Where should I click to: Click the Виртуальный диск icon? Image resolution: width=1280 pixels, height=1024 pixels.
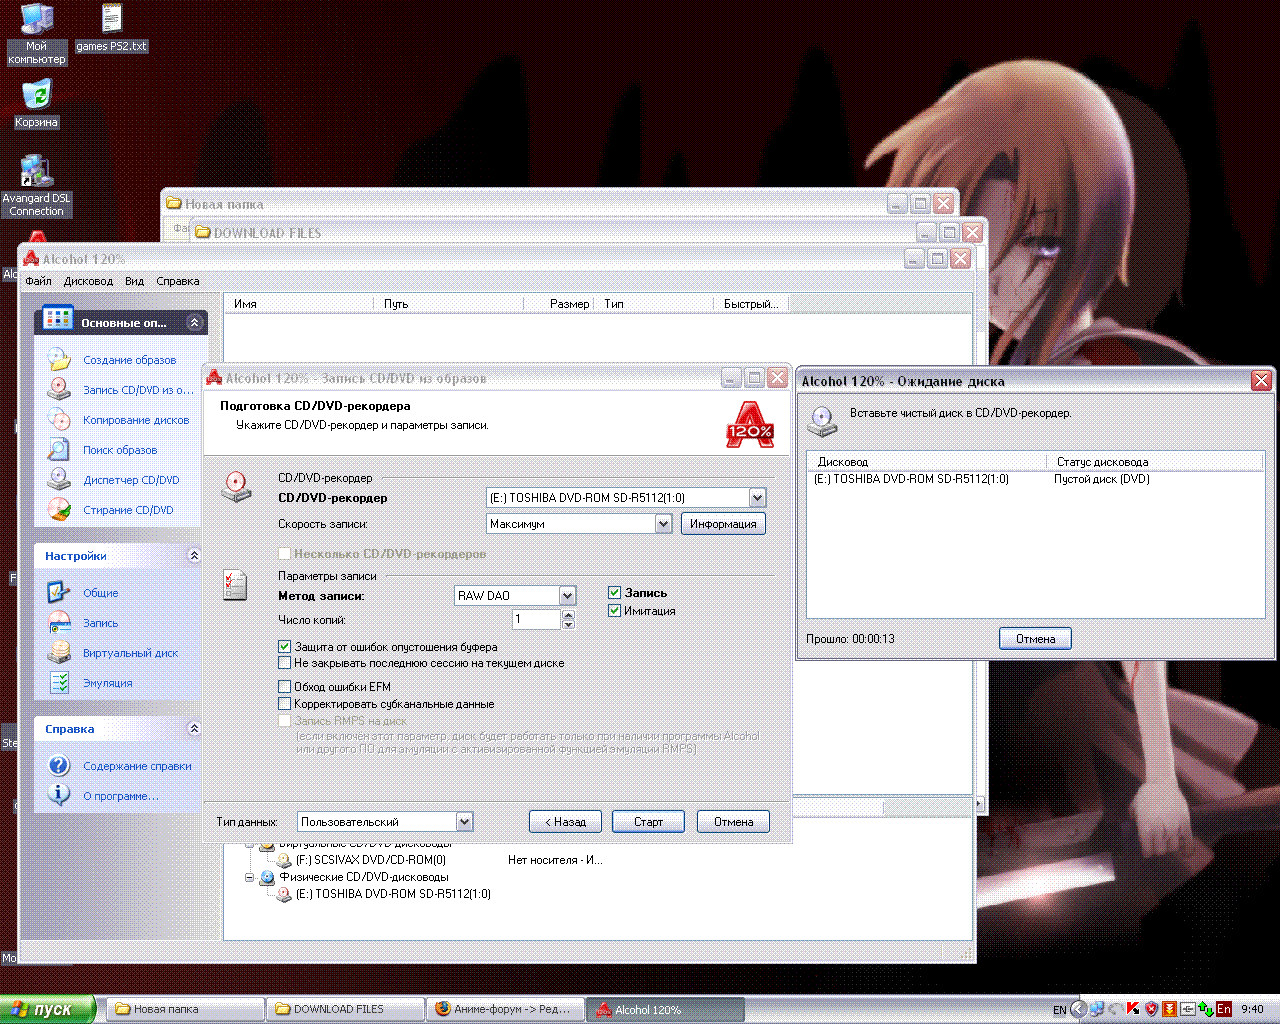tap(59, 653)
